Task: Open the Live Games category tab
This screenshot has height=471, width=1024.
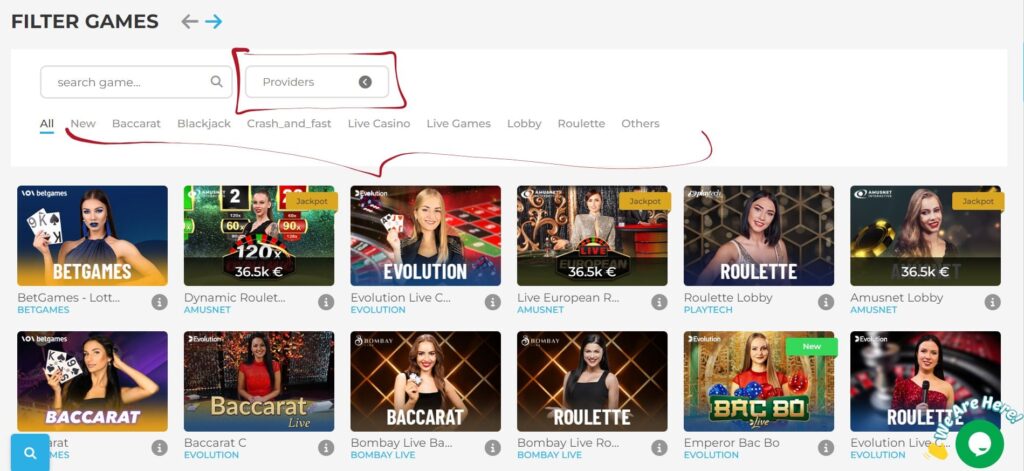Action: click(x=458, y=123)
